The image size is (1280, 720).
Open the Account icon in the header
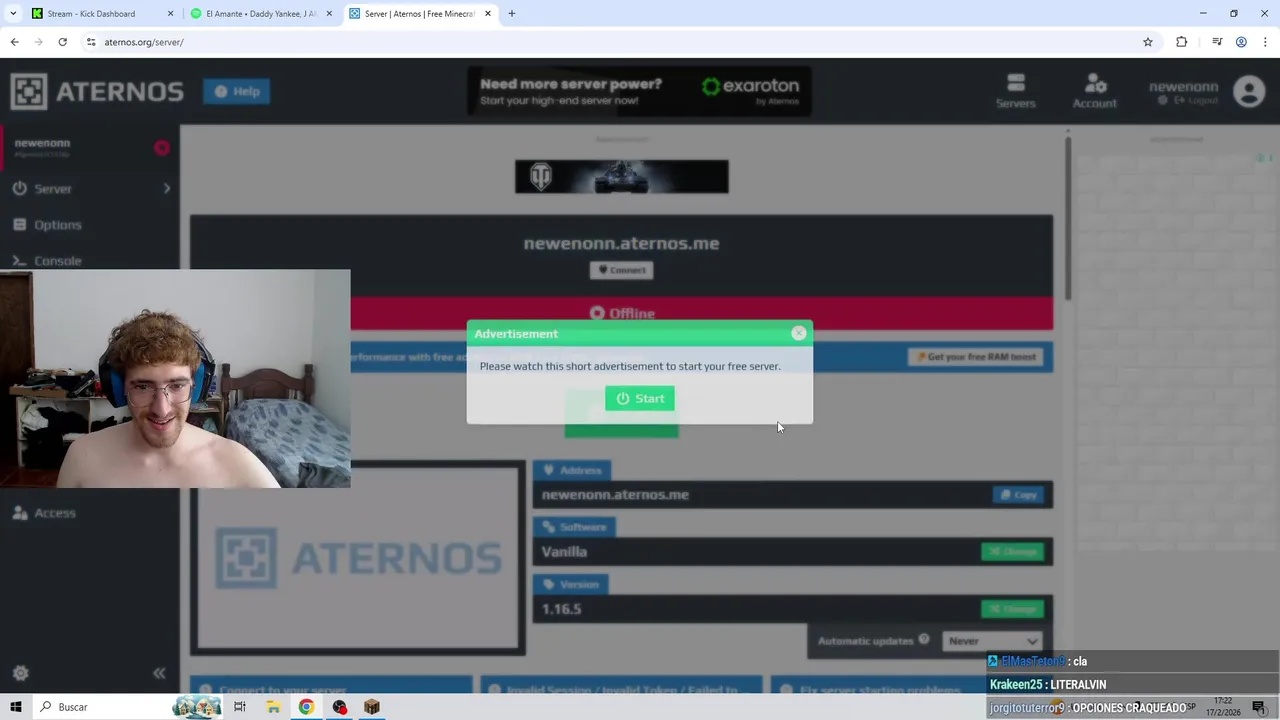(x=1094, y=91)
